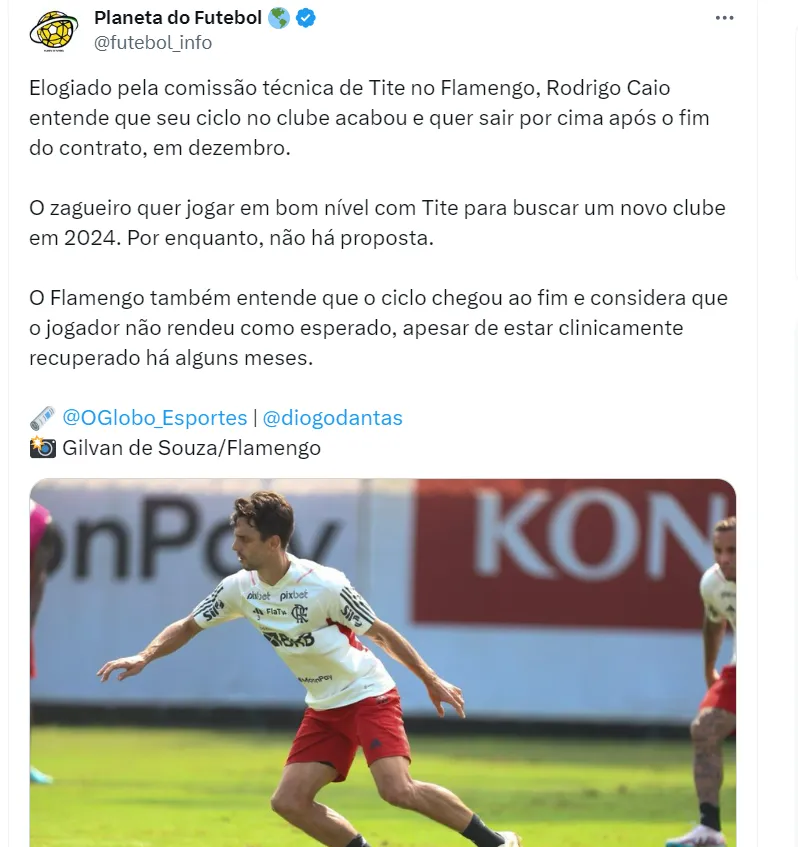Click the pixbet sponsor logo on the shirt

(293, 595)
